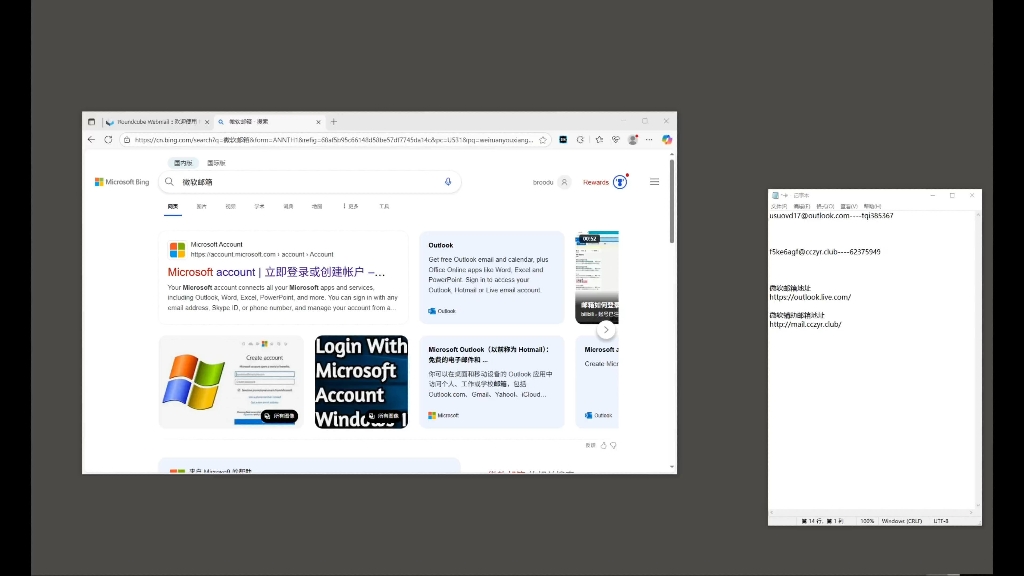Viewport: 1024px width, 576px height.
Task: Open the Login With Microsoft Account image
Action: point(361,382)
